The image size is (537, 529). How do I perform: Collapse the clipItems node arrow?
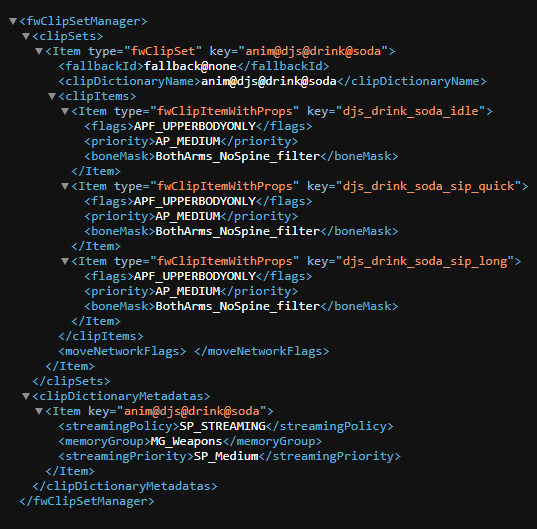[x=52, y=96]
